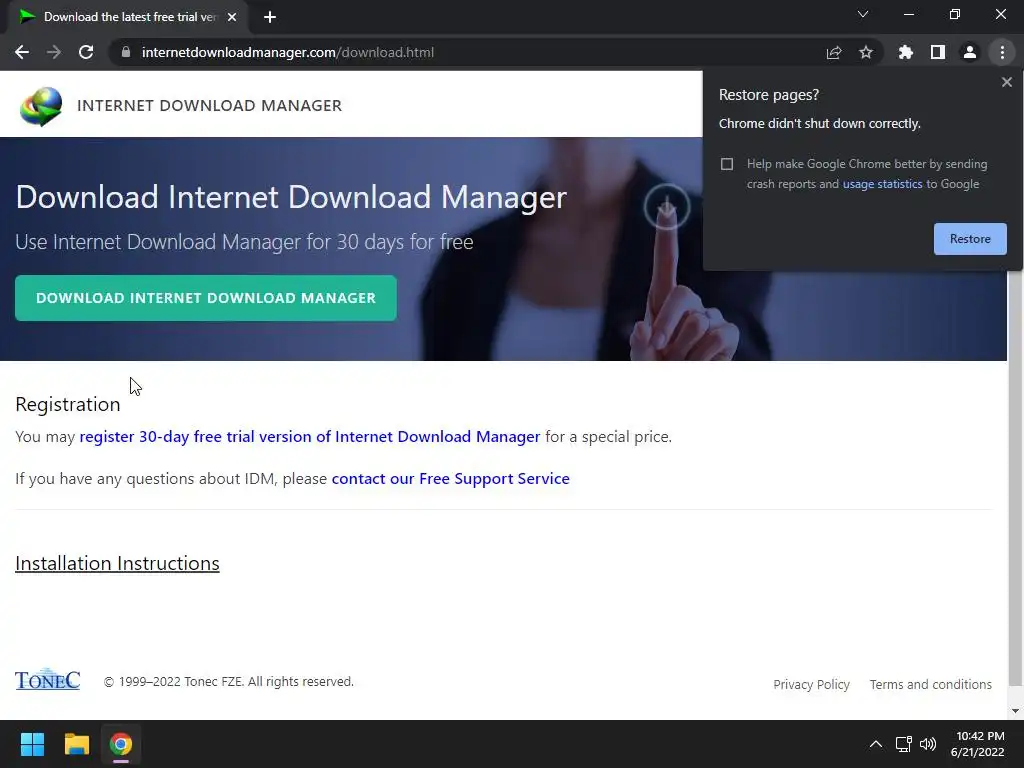Open the Extensions puzzle icon

[x=906, y=52]
